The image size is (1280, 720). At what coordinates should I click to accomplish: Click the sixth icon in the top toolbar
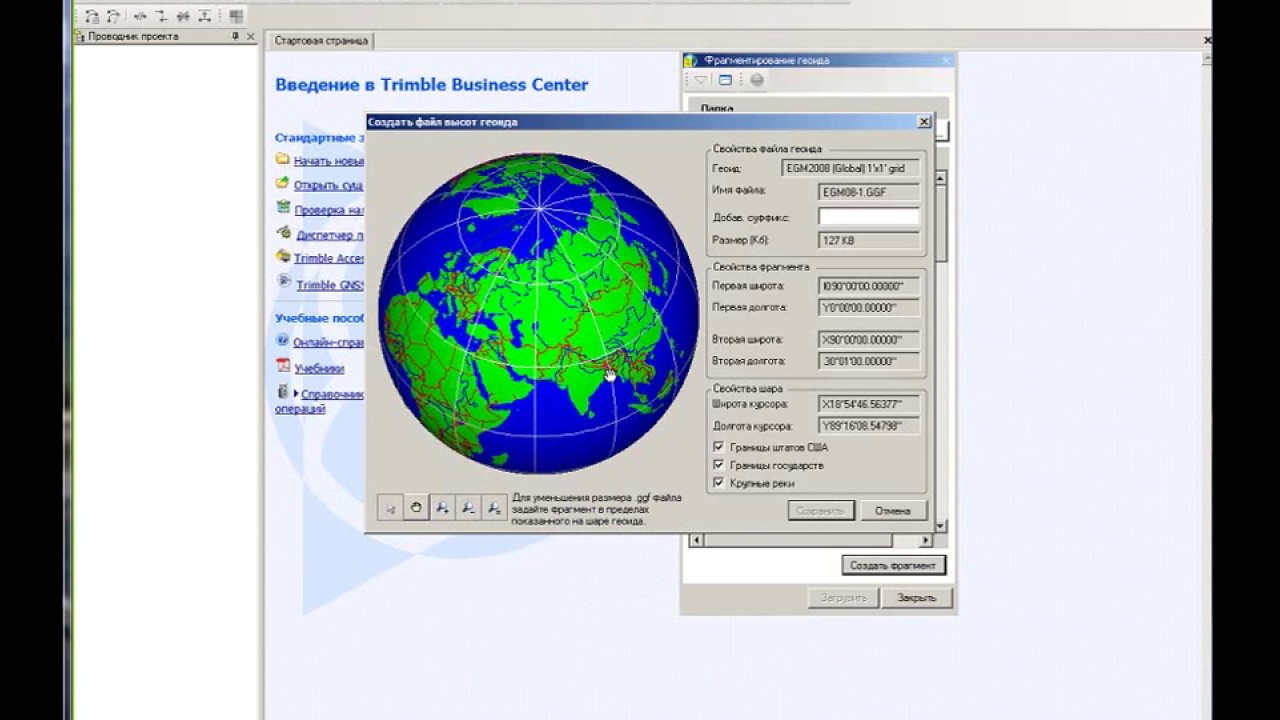tap(205, 16)
